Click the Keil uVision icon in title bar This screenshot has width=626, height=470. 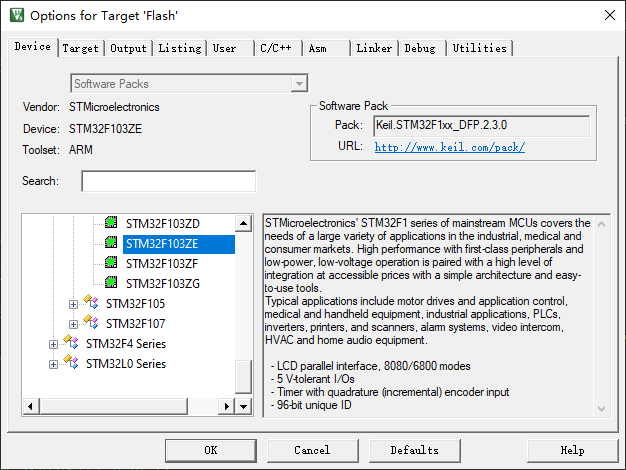tap(17, 15)
